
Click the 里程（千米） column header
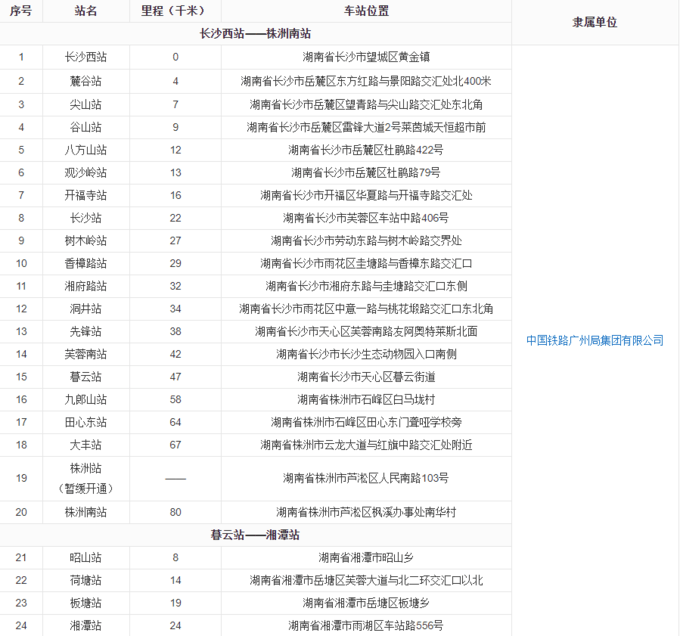pyautogui.click(x=175, y=10)
